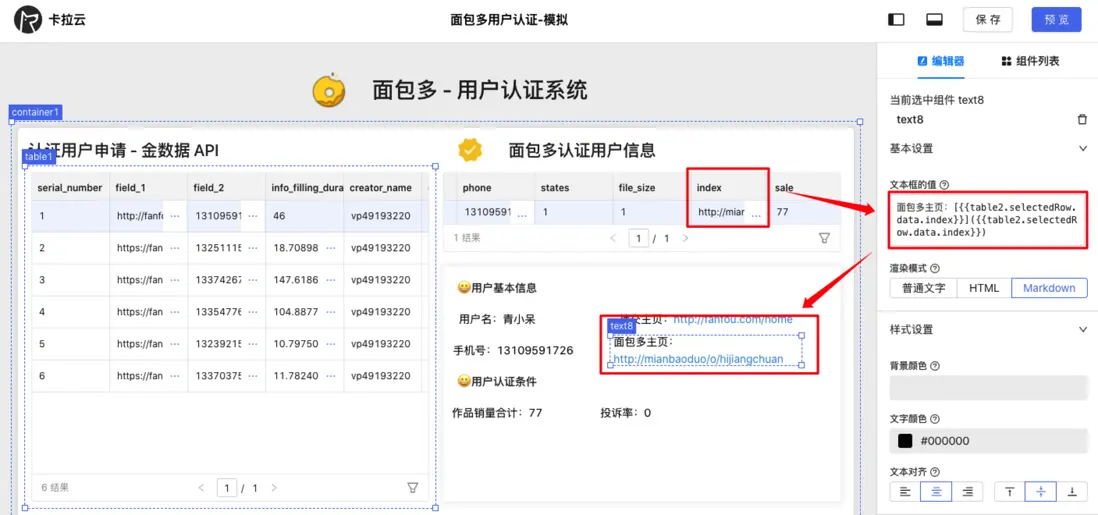Open the black 文字颜色 swatch
This screenshot has width=1098, height=515.
[x=905, y=441]
